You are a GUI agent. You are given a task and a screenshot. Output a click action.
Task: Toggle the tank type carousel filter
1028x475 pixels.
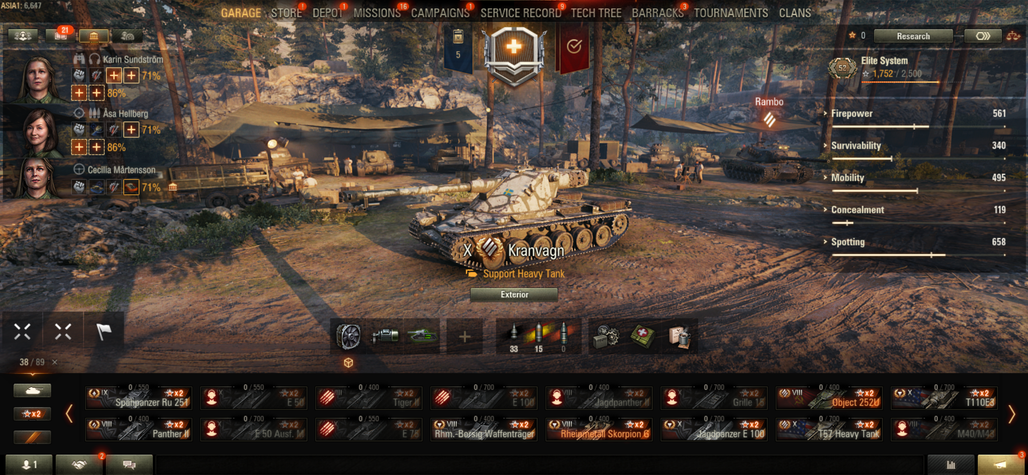(32, 390)
